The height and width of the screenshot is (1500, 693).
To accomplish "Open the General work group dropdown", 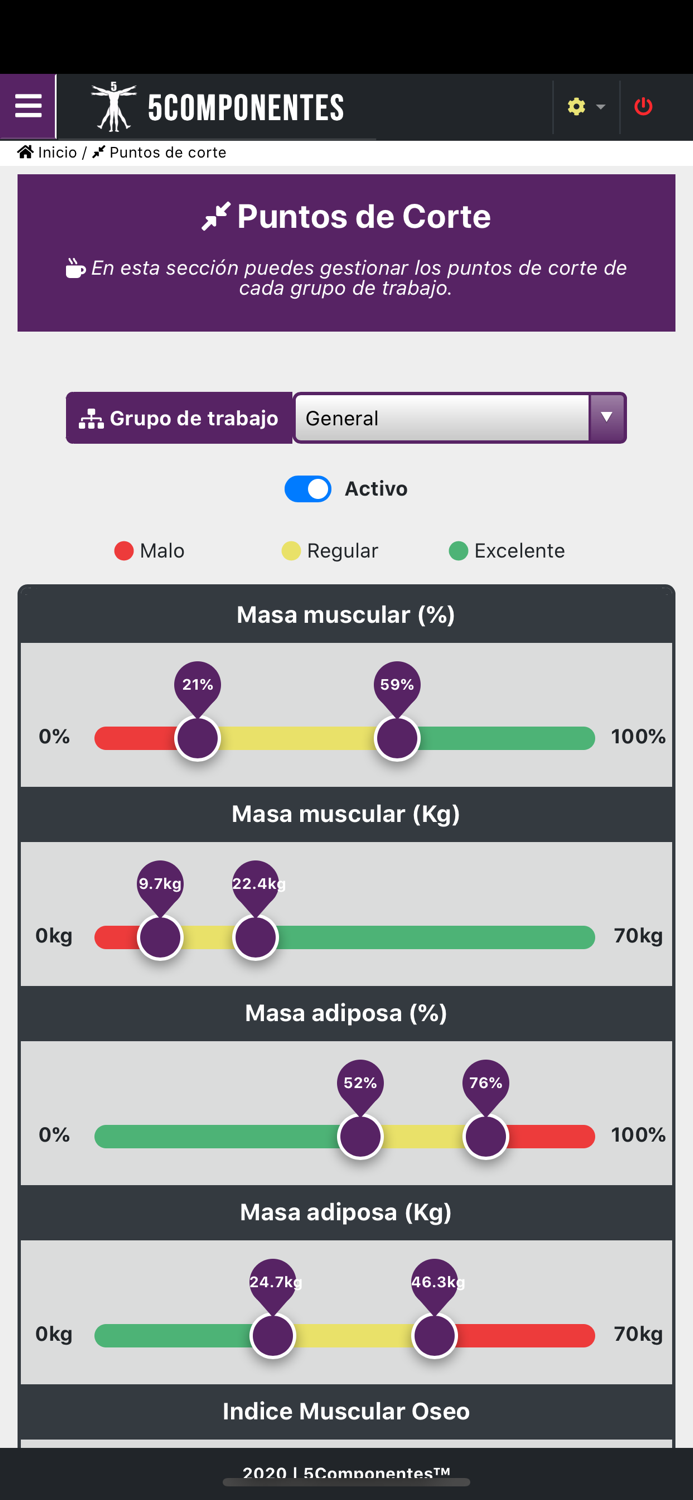I will click(x=442, y=418).
